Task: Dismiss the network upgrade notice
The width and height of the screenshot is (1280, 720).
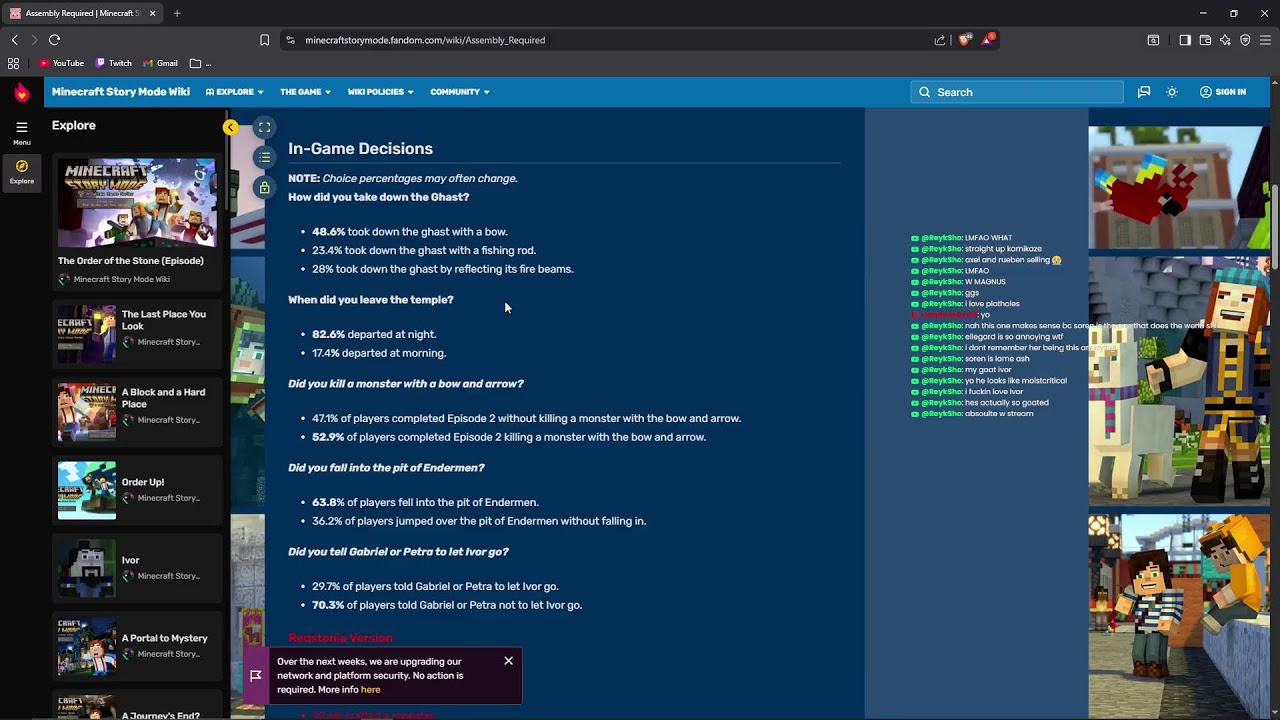Action: tap(508, 661)
